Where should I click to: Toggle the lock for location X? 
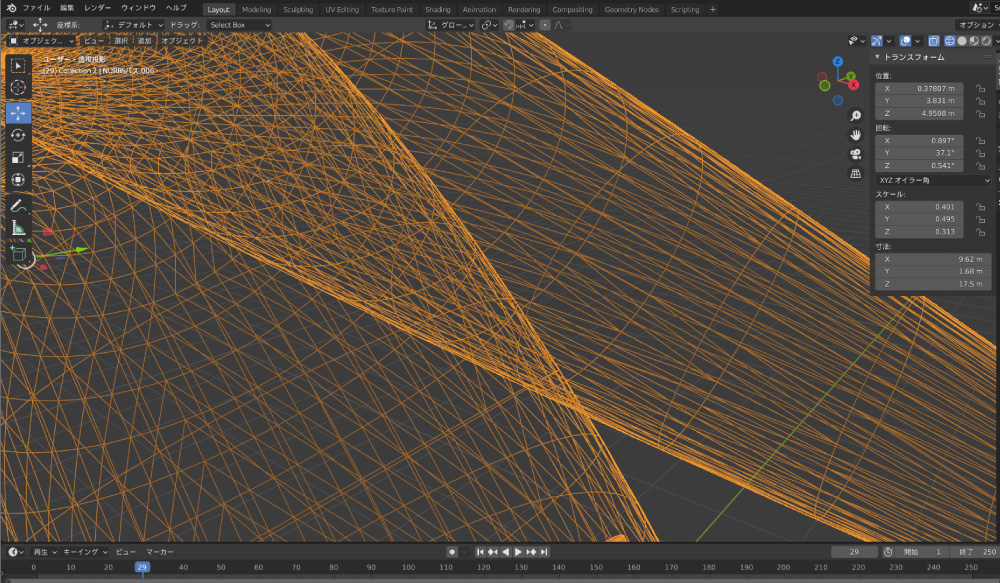[x=980, y=89]
